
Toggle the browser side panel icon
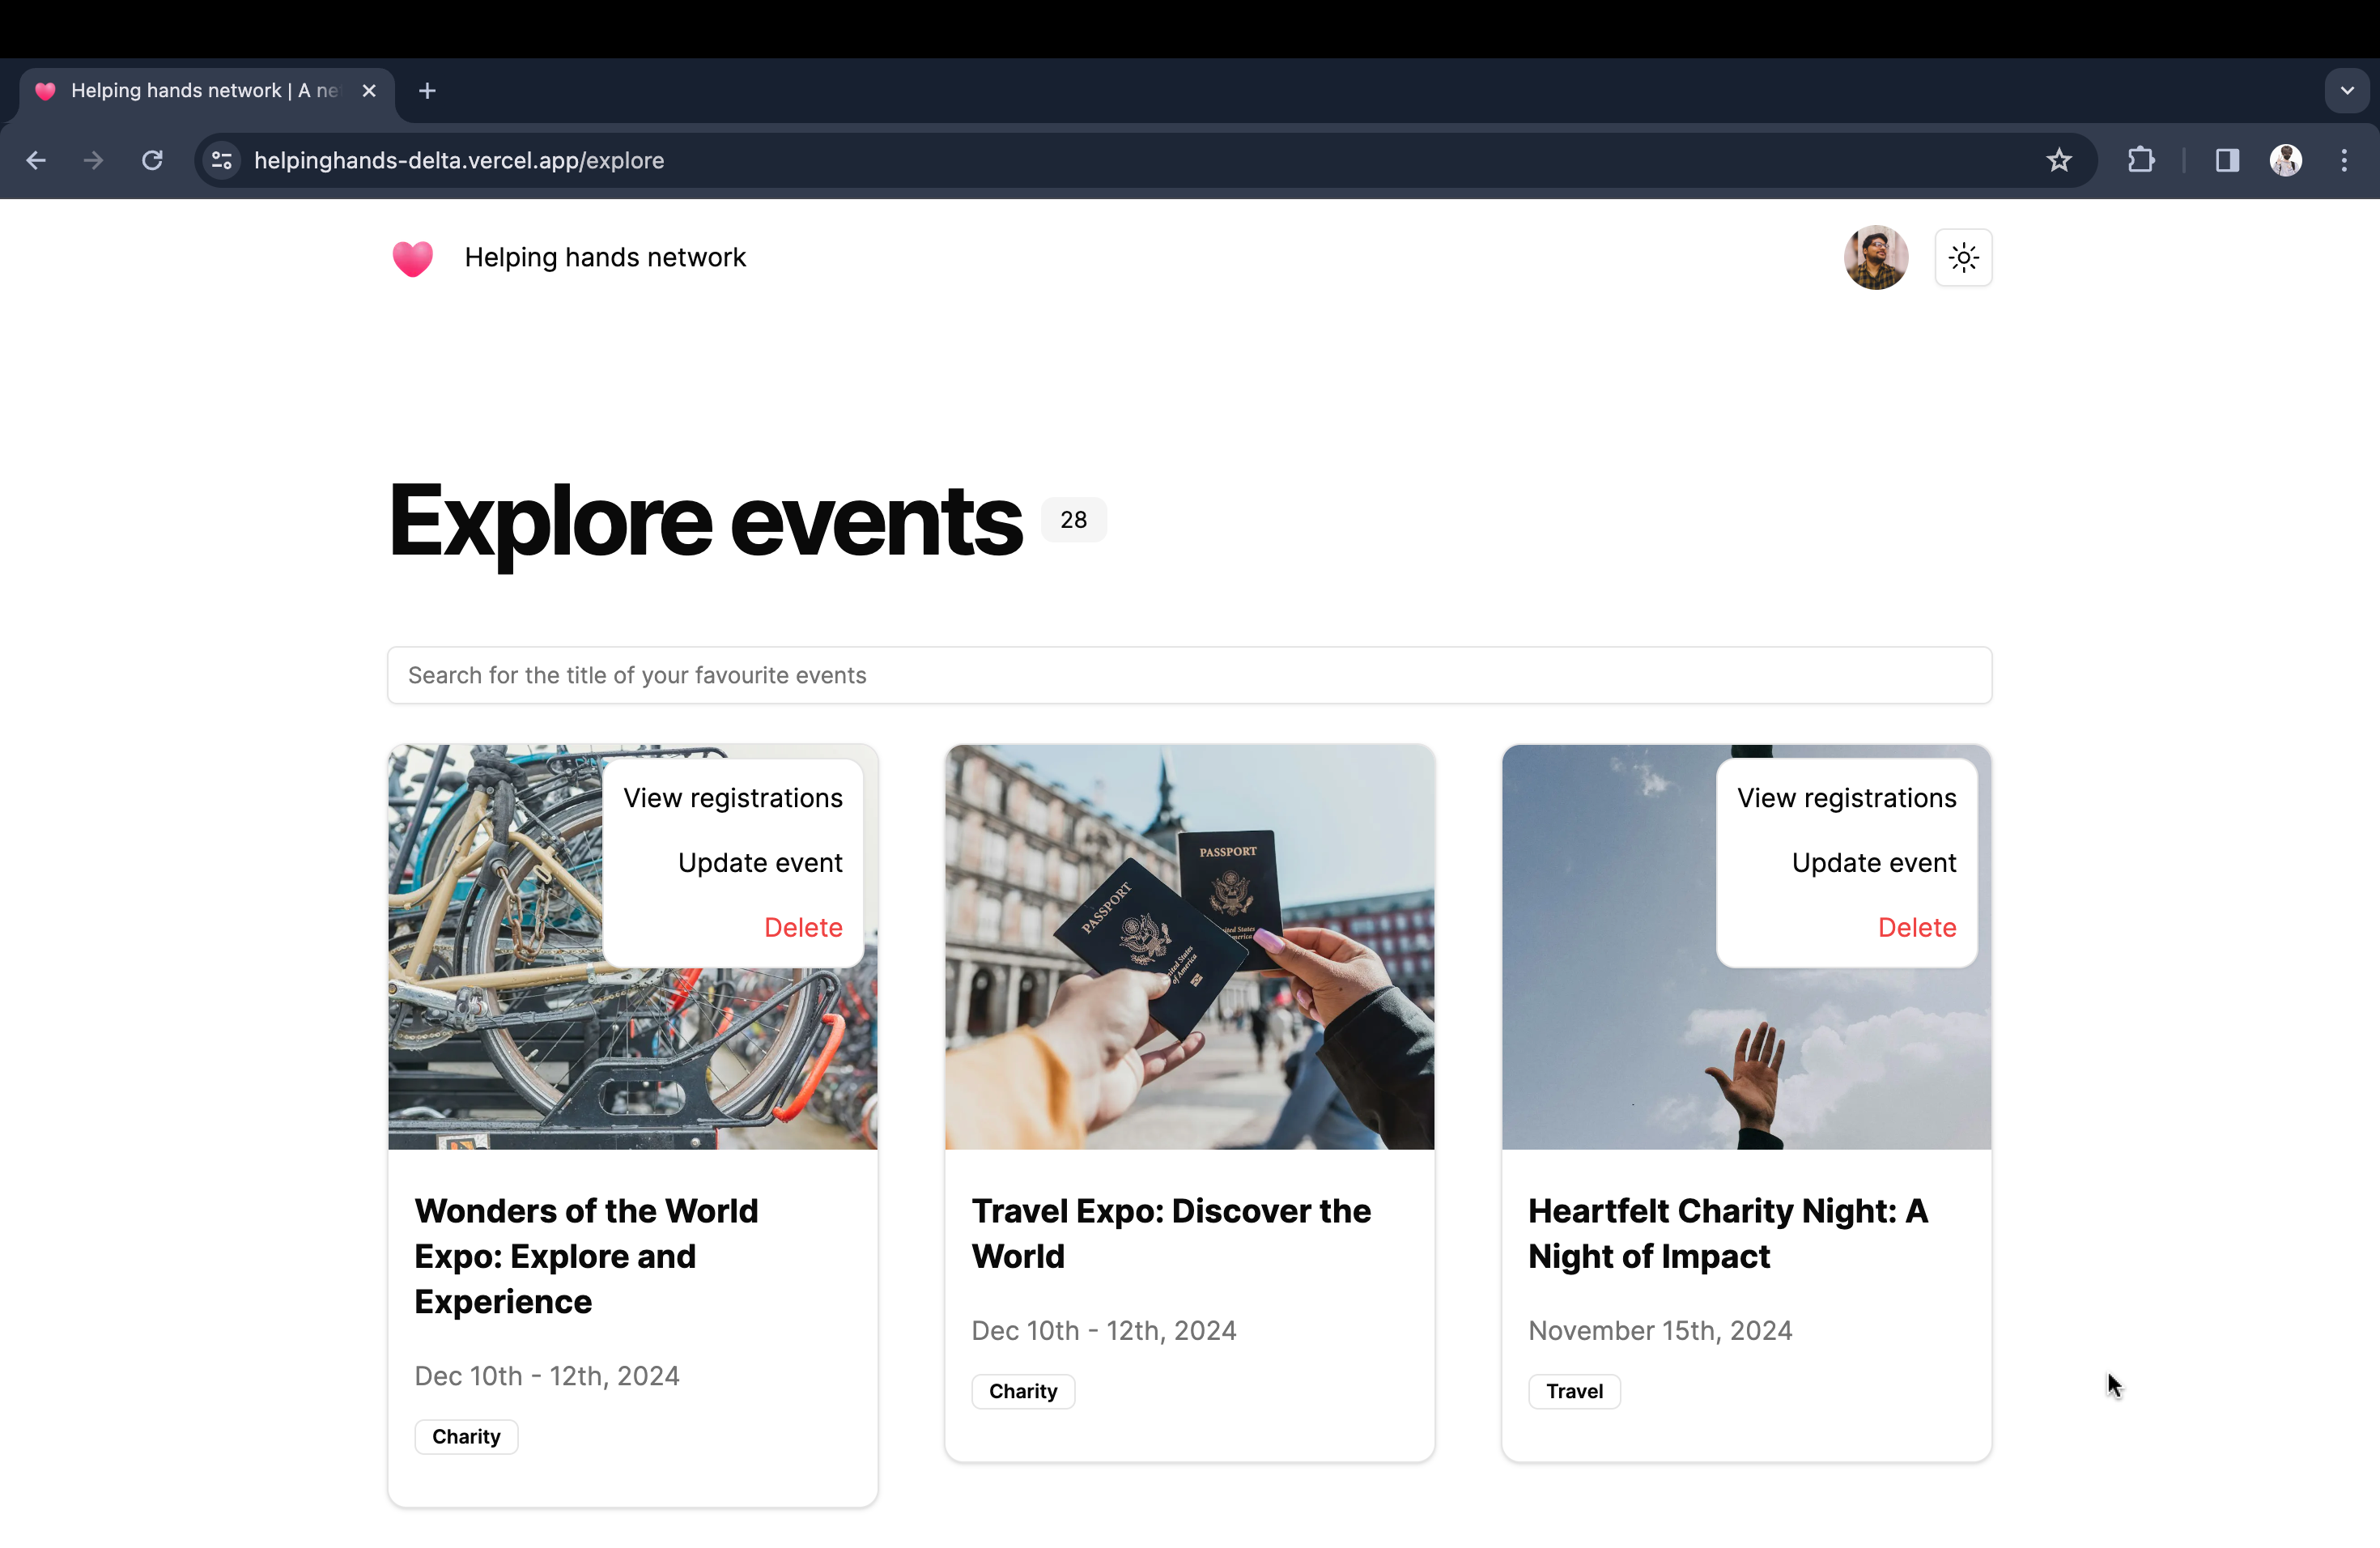[x=2226, y=160]
